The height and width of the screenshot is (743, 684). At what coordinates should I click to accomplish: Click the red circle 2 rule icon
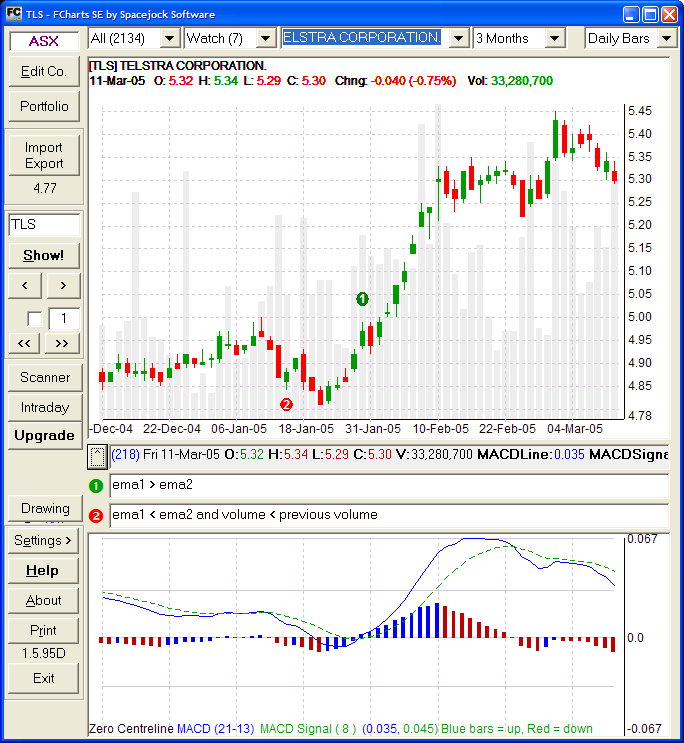coord(96,516)
